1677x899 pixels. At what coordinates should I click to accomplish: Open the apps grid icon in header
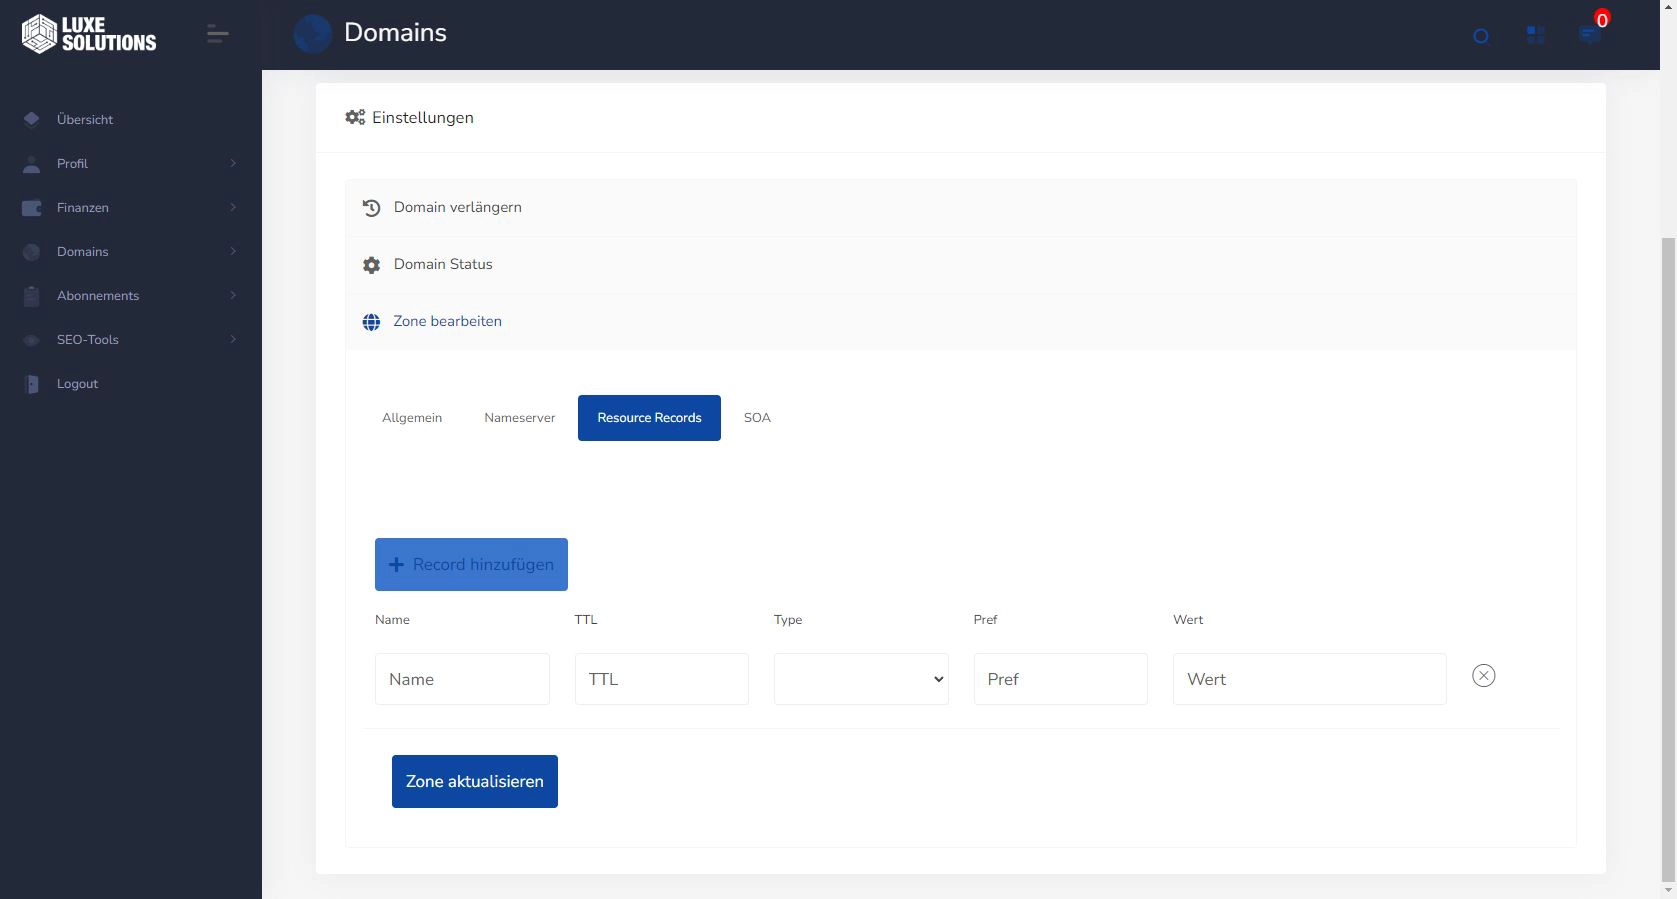(x=1536, y=35)
